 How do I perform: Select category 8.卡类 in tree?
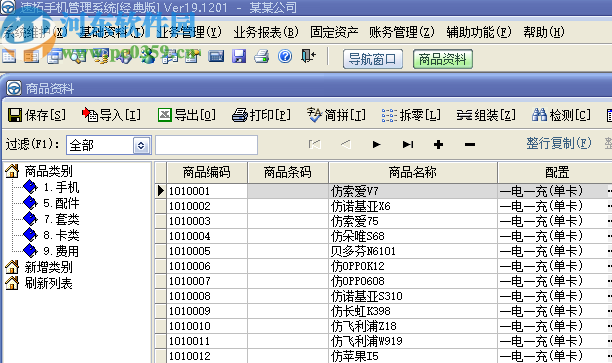[61, 235]
